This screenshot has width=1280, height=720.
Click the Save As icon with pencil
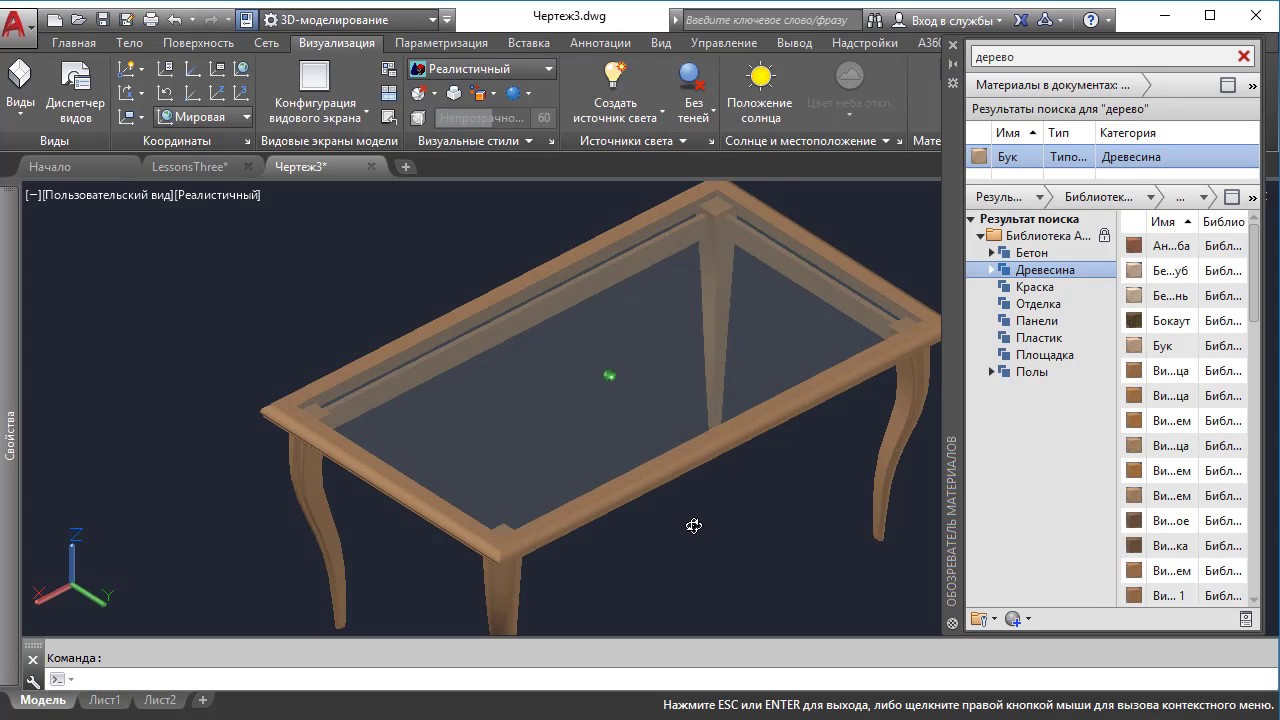coord(126,20)
